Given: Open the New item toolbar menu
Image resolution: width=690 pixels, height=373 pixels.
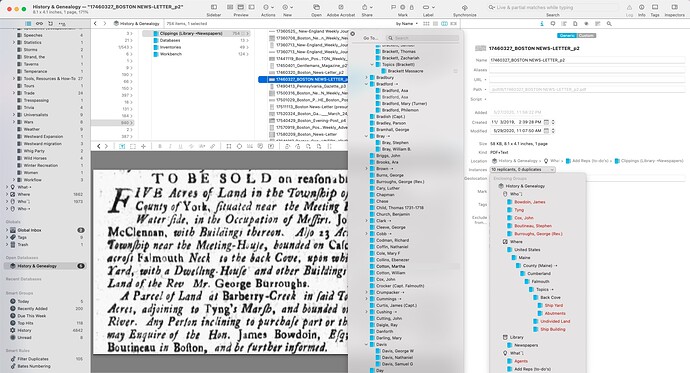Looking at the screenshot, I should [287, 7].
